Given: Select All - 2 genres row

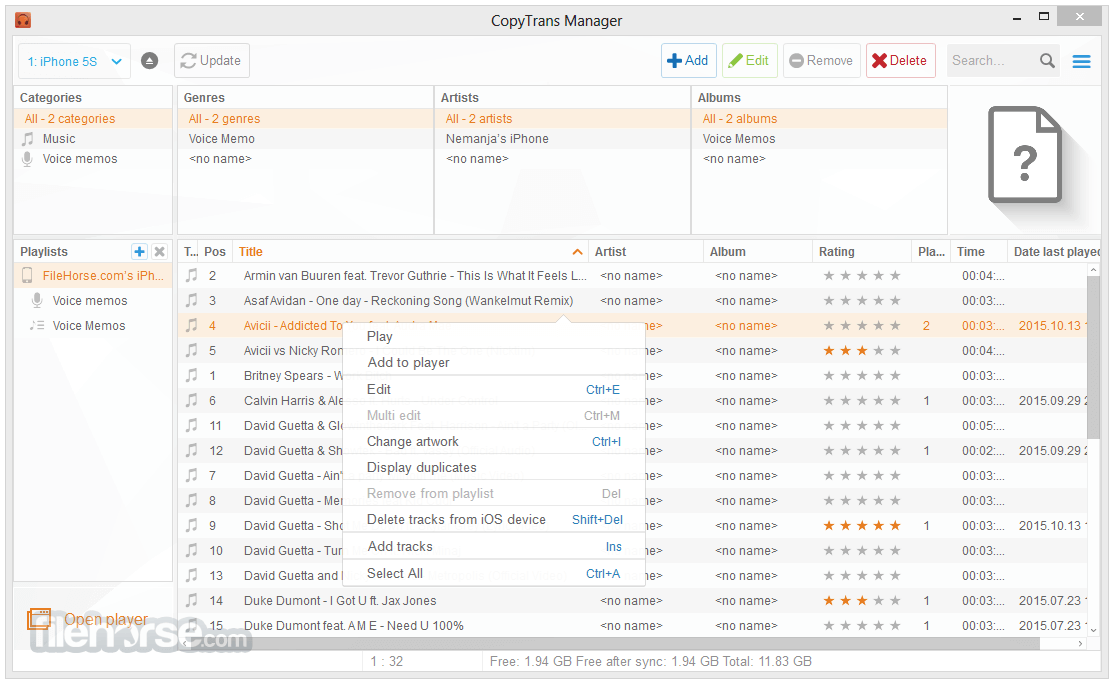Looking at the screenshot, I should click(305, 119).
